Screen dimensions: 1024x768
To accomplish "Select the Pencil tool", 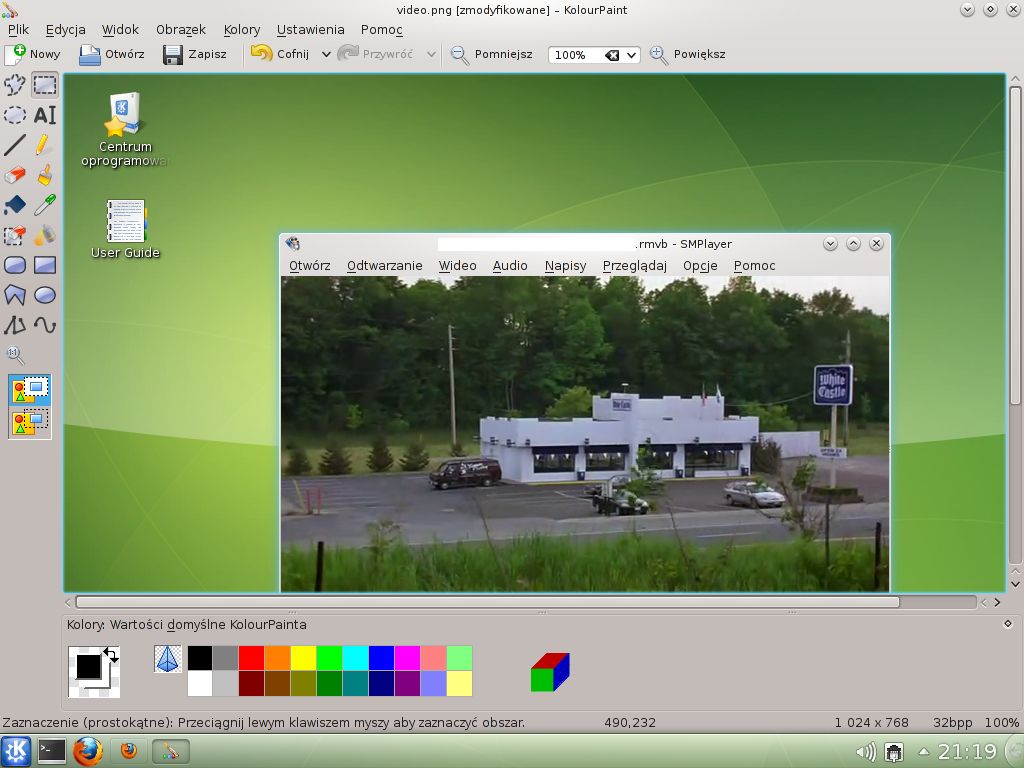I will 44,145.
